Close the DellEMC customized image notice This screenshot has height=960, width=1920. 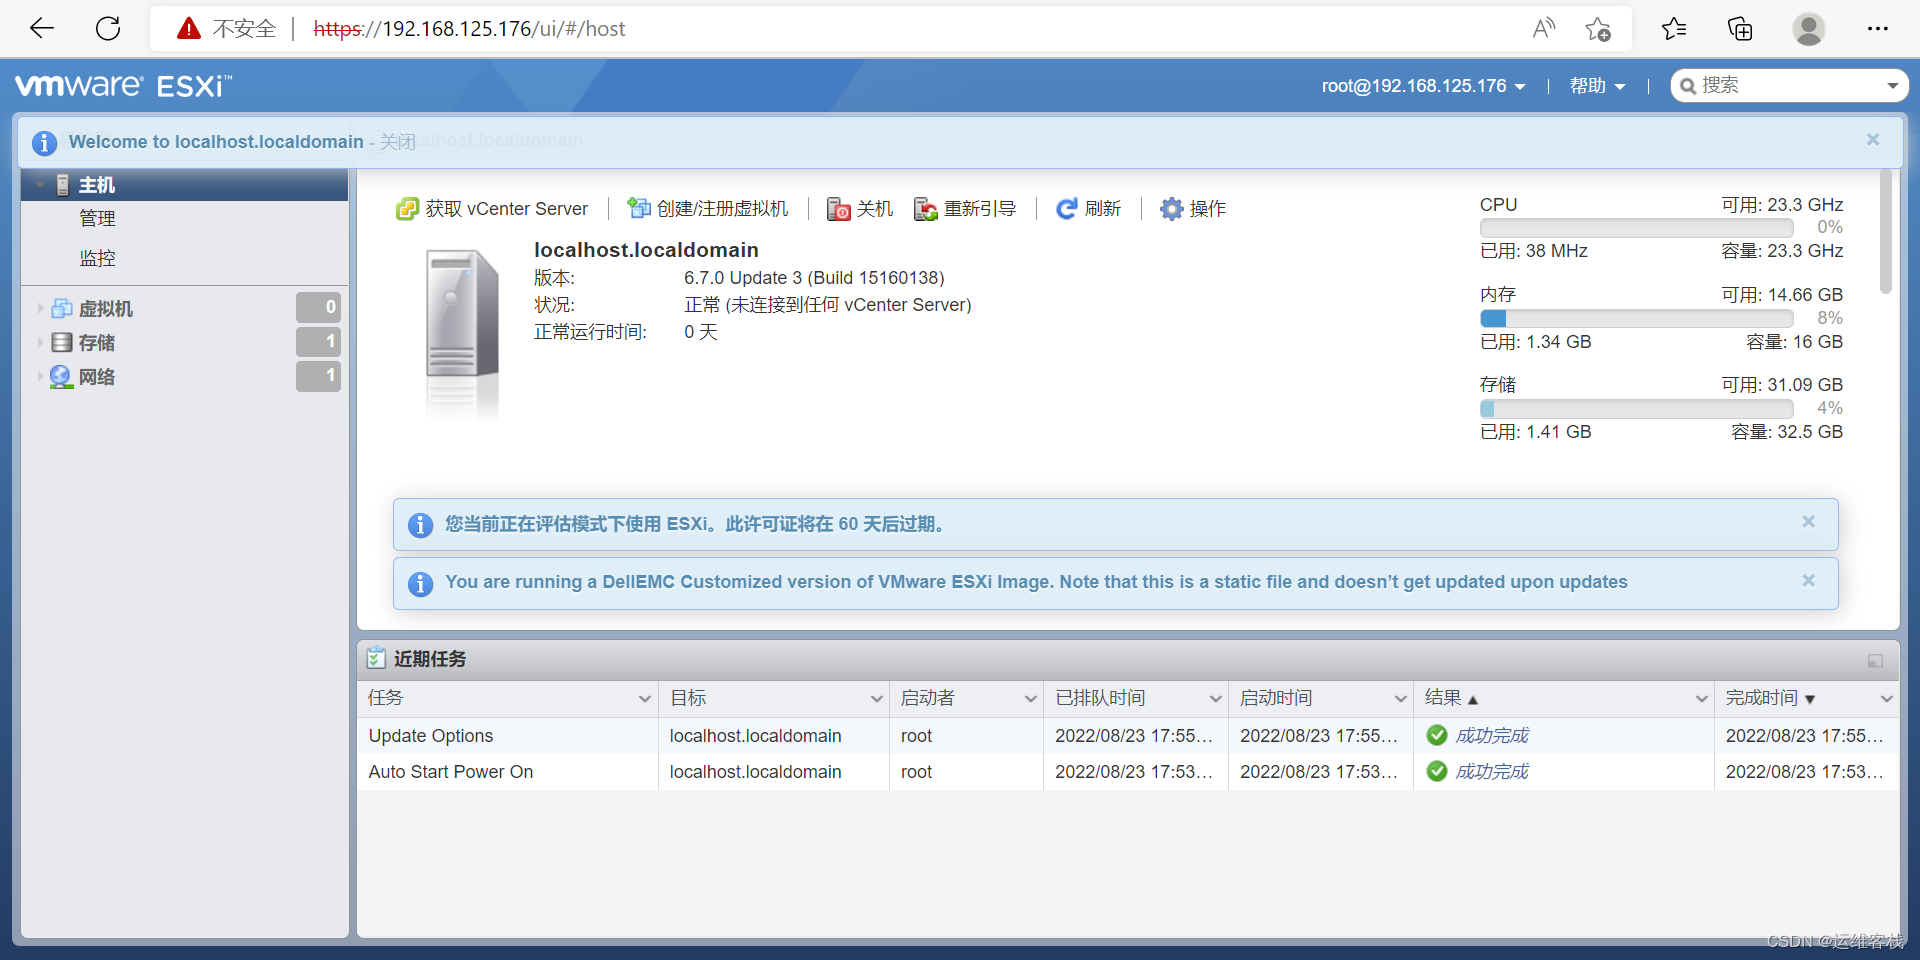(x=1808, y=580)
